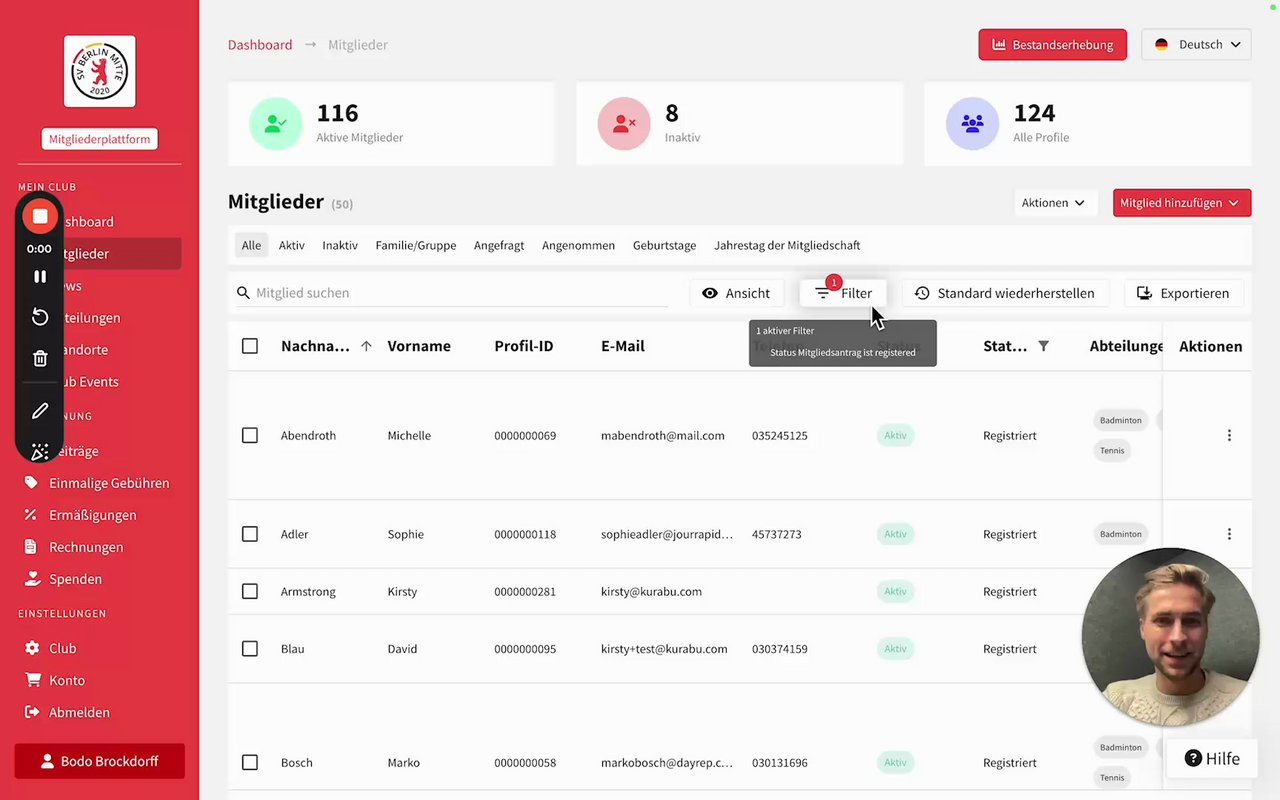This screenshot has width=1280, height=800.
Task: Switch to the Alle tab
Action: [x=251, y=245]
